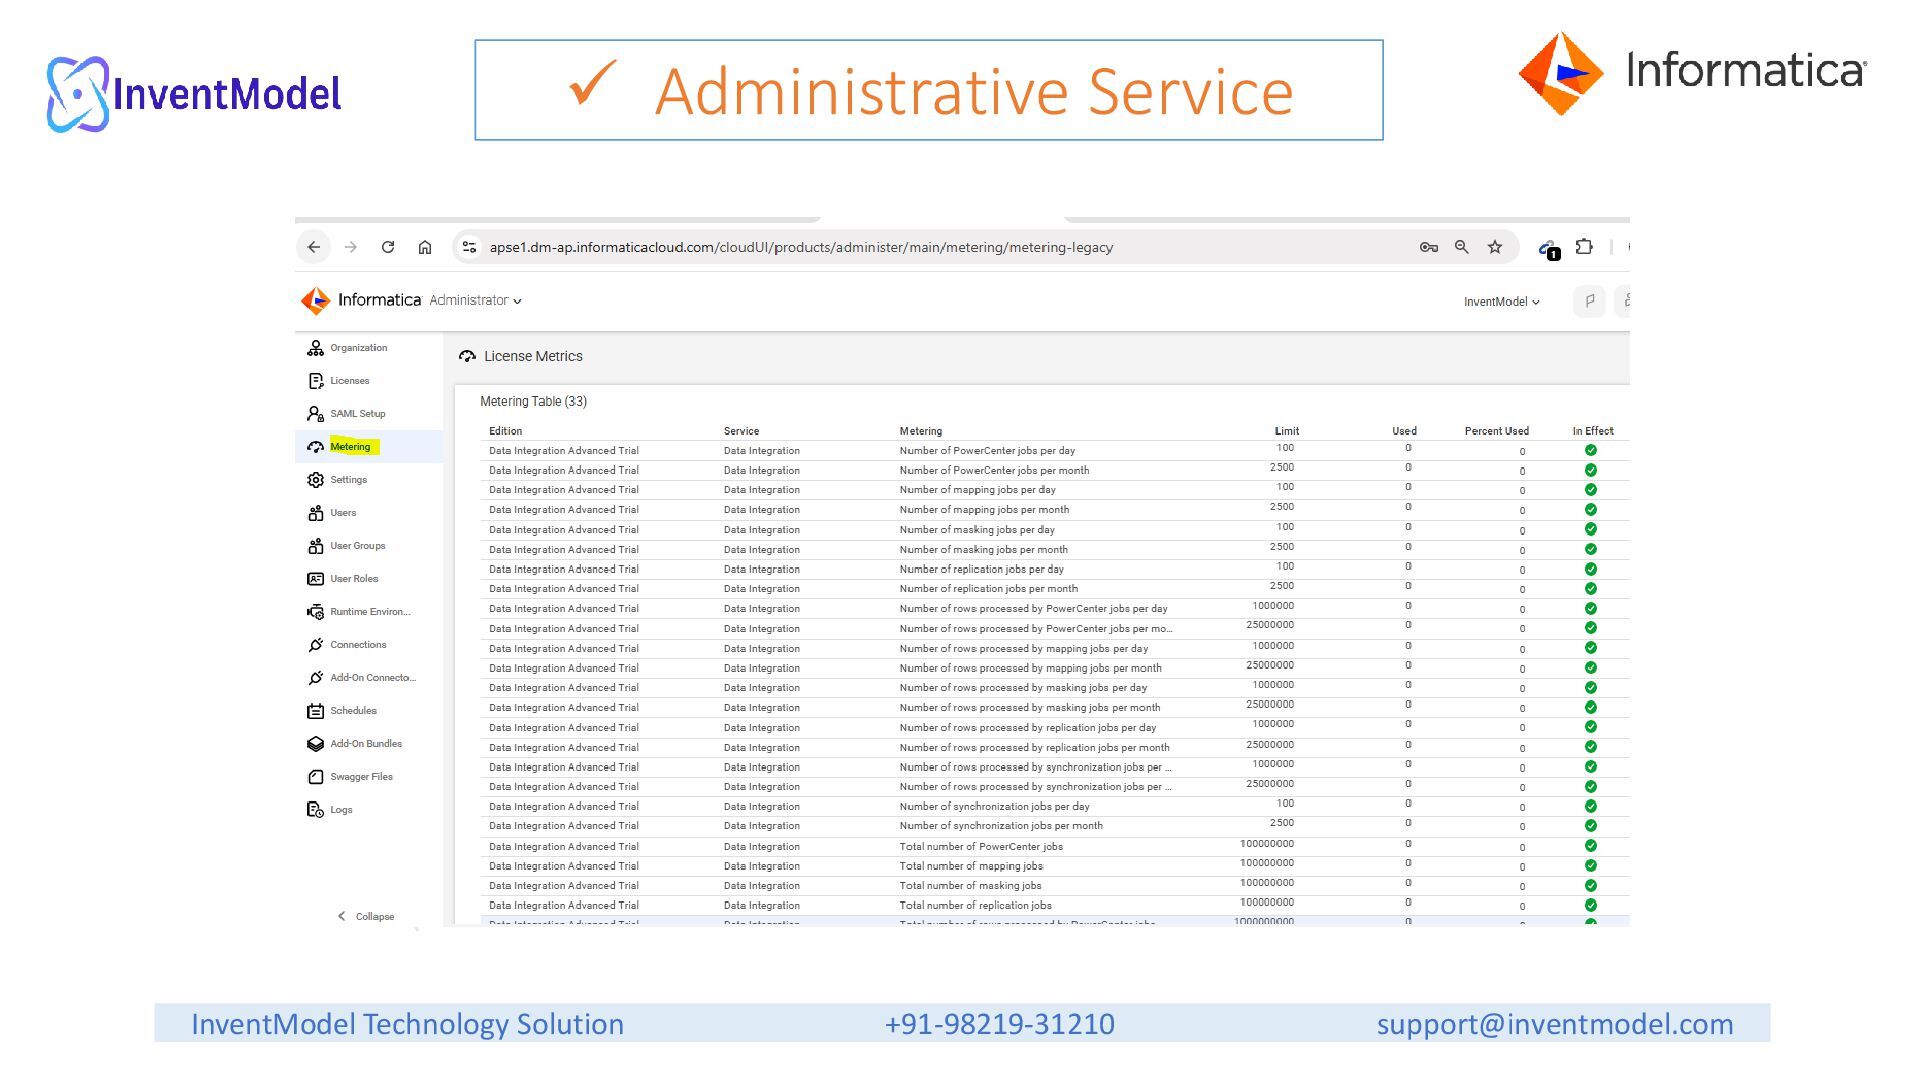
Task: Go to browser home icon
Action: pos(425,247)
